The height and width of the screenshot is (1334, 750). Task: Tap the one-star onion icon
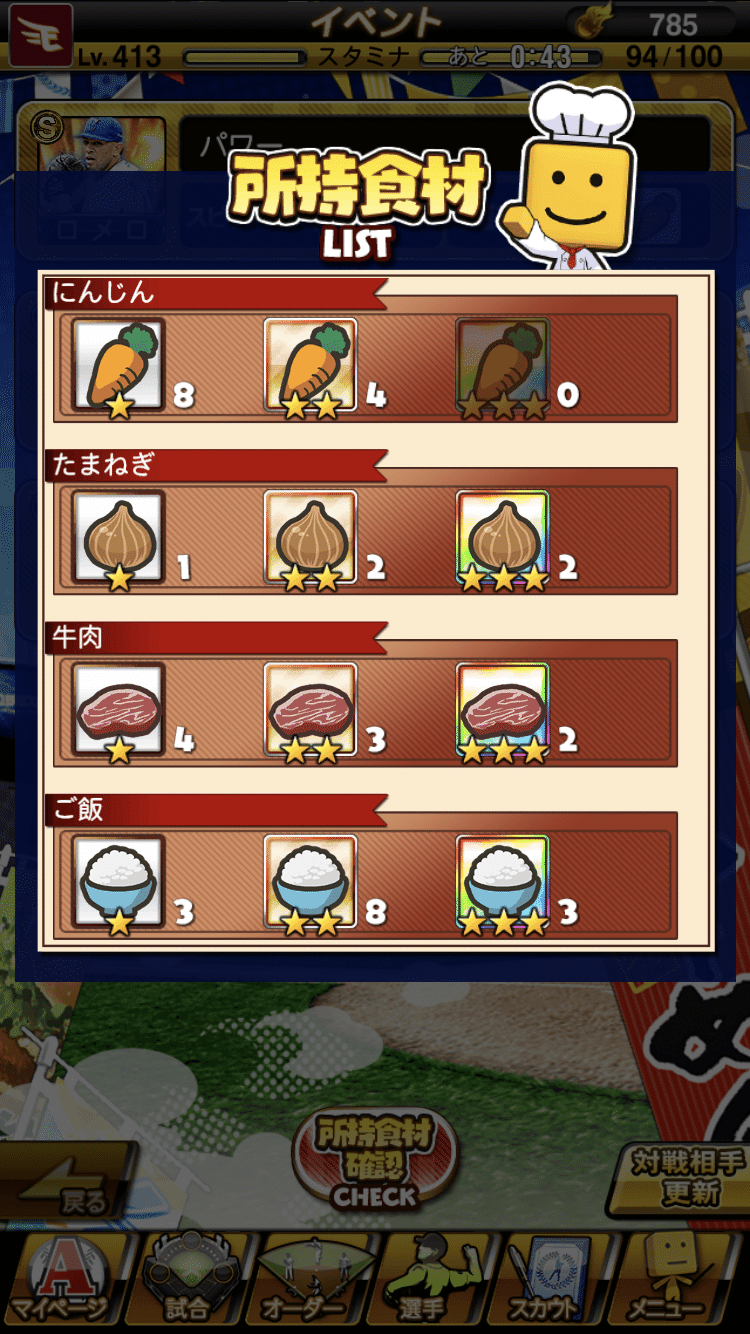click(x=118, y=539)
